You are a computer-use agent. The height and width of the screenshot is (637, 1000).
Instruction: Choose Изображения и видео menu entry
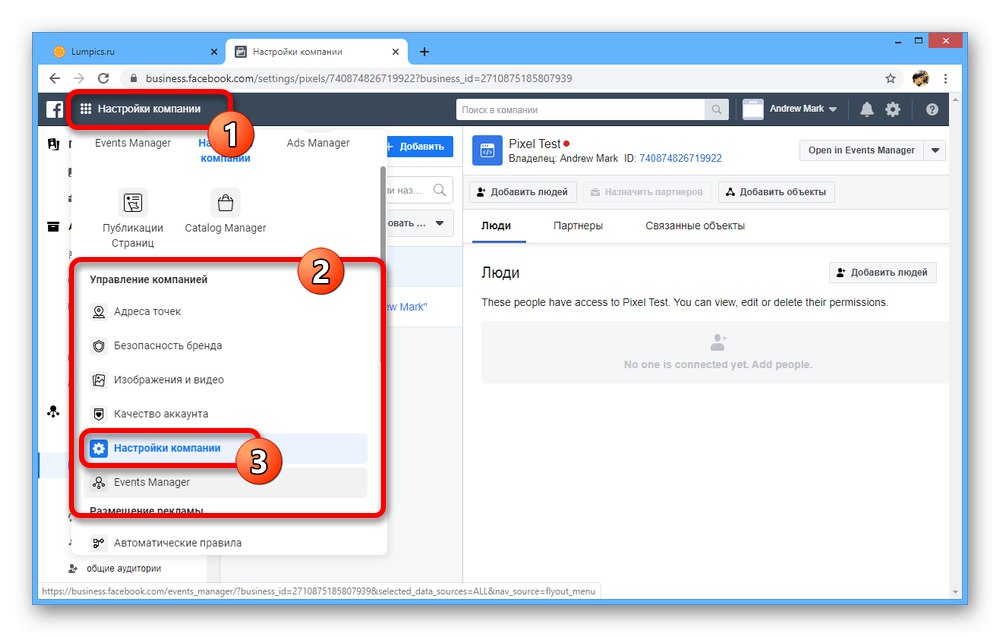(225, 380)
